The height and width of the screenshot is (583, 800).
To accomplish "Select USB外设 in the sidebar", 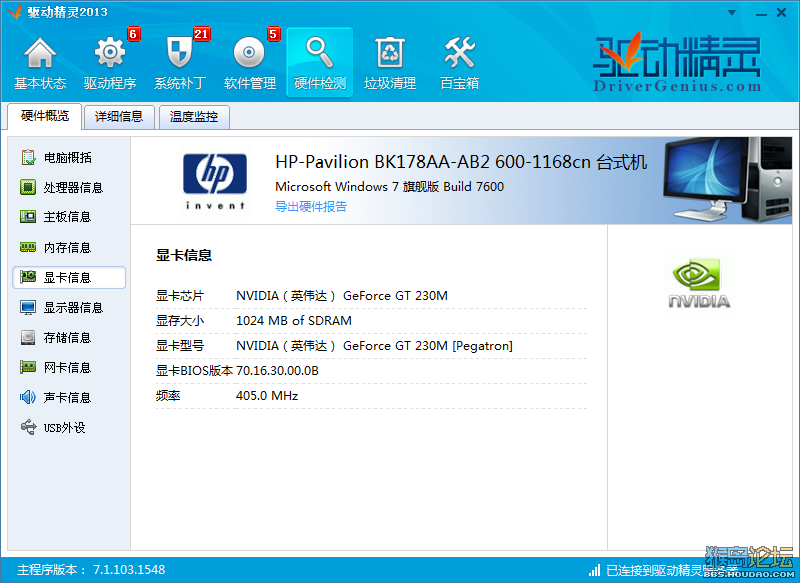I will tap(69, 427).
